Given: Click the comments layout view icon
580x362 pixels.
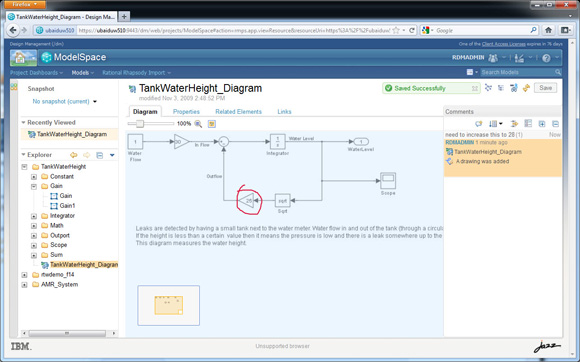Looking at the screenshot, I should [528, 124].
